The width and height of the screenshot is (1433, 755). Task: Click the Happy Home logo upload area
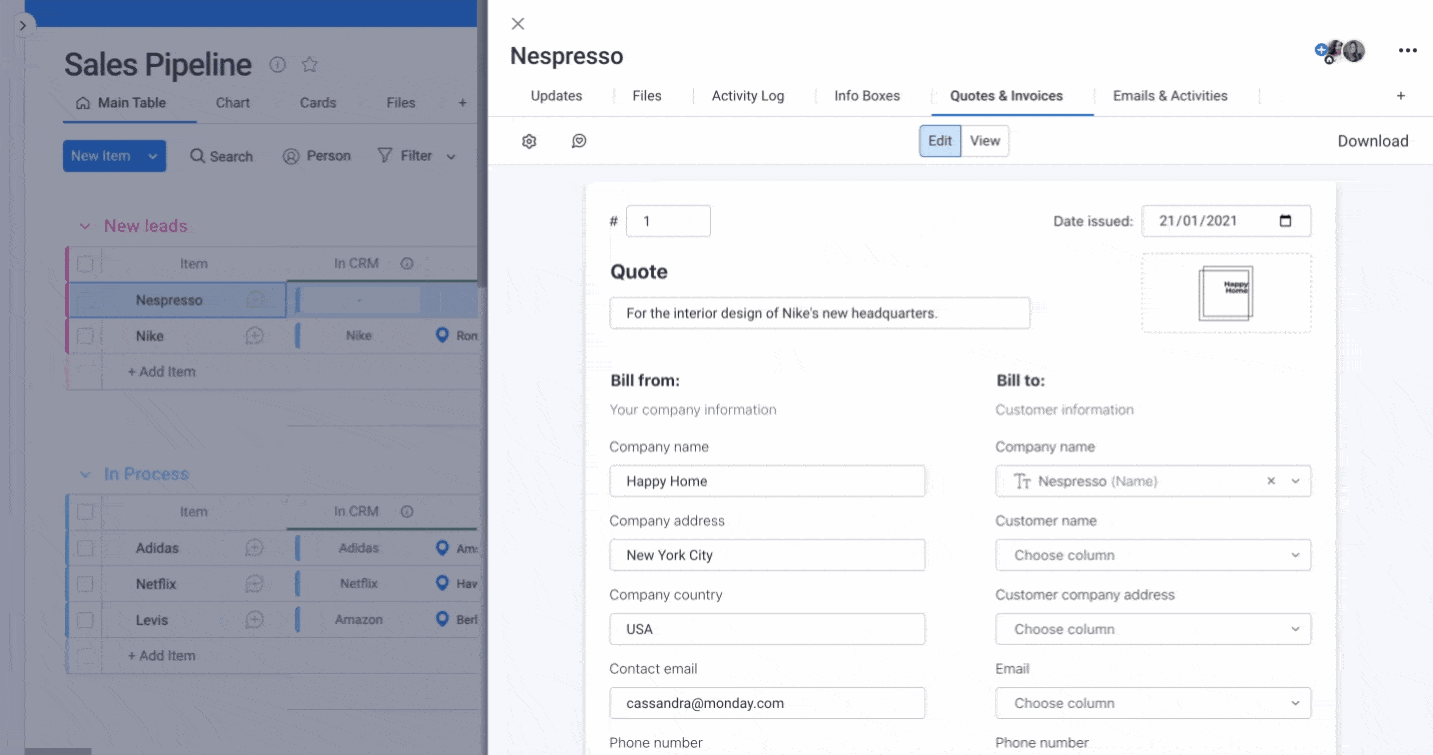(1226, 293)
